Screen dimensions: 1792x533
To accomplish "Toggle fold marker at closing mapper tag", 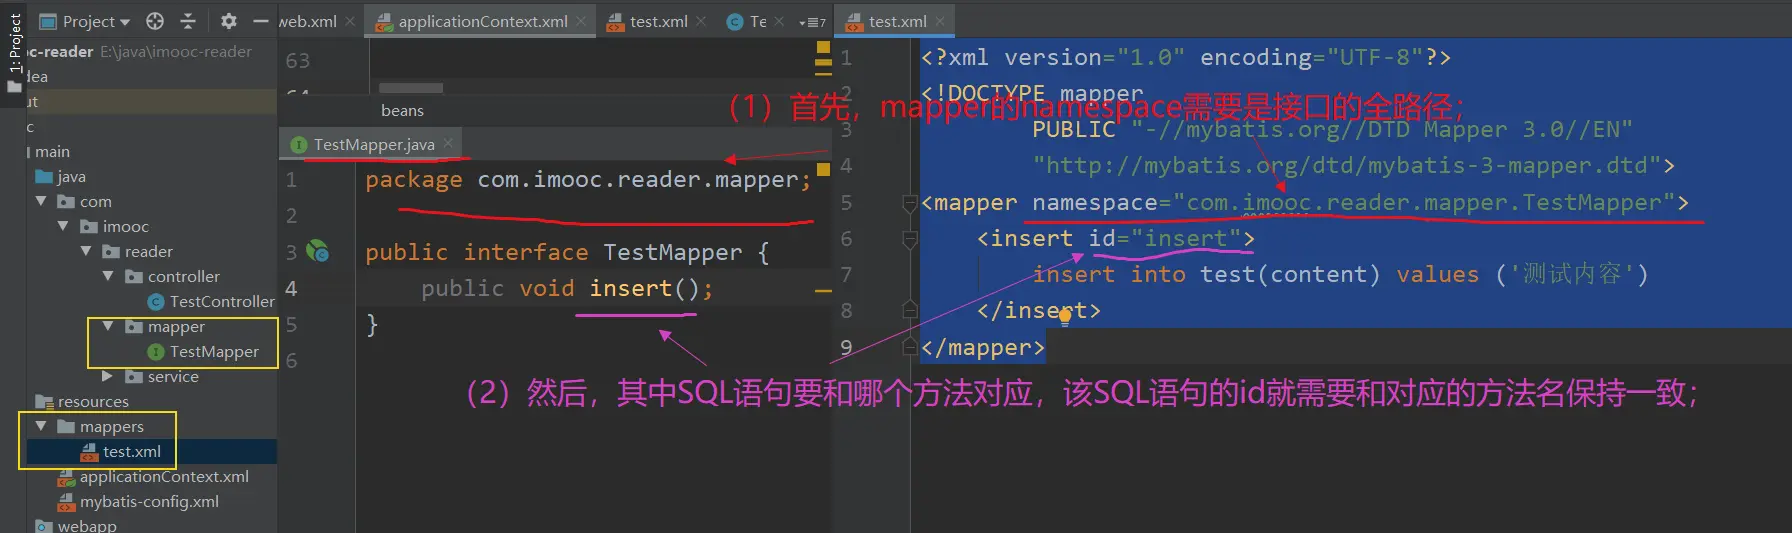I will click(910, 347).
